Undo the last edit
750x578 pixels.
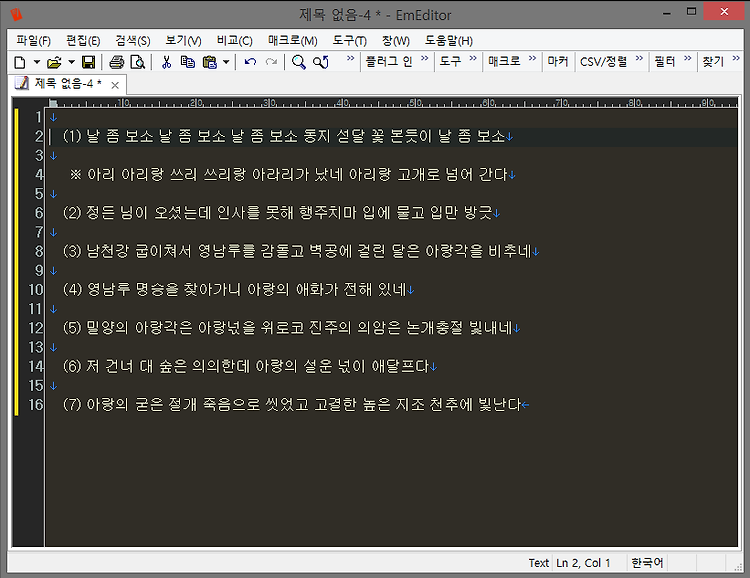point(250,62)
